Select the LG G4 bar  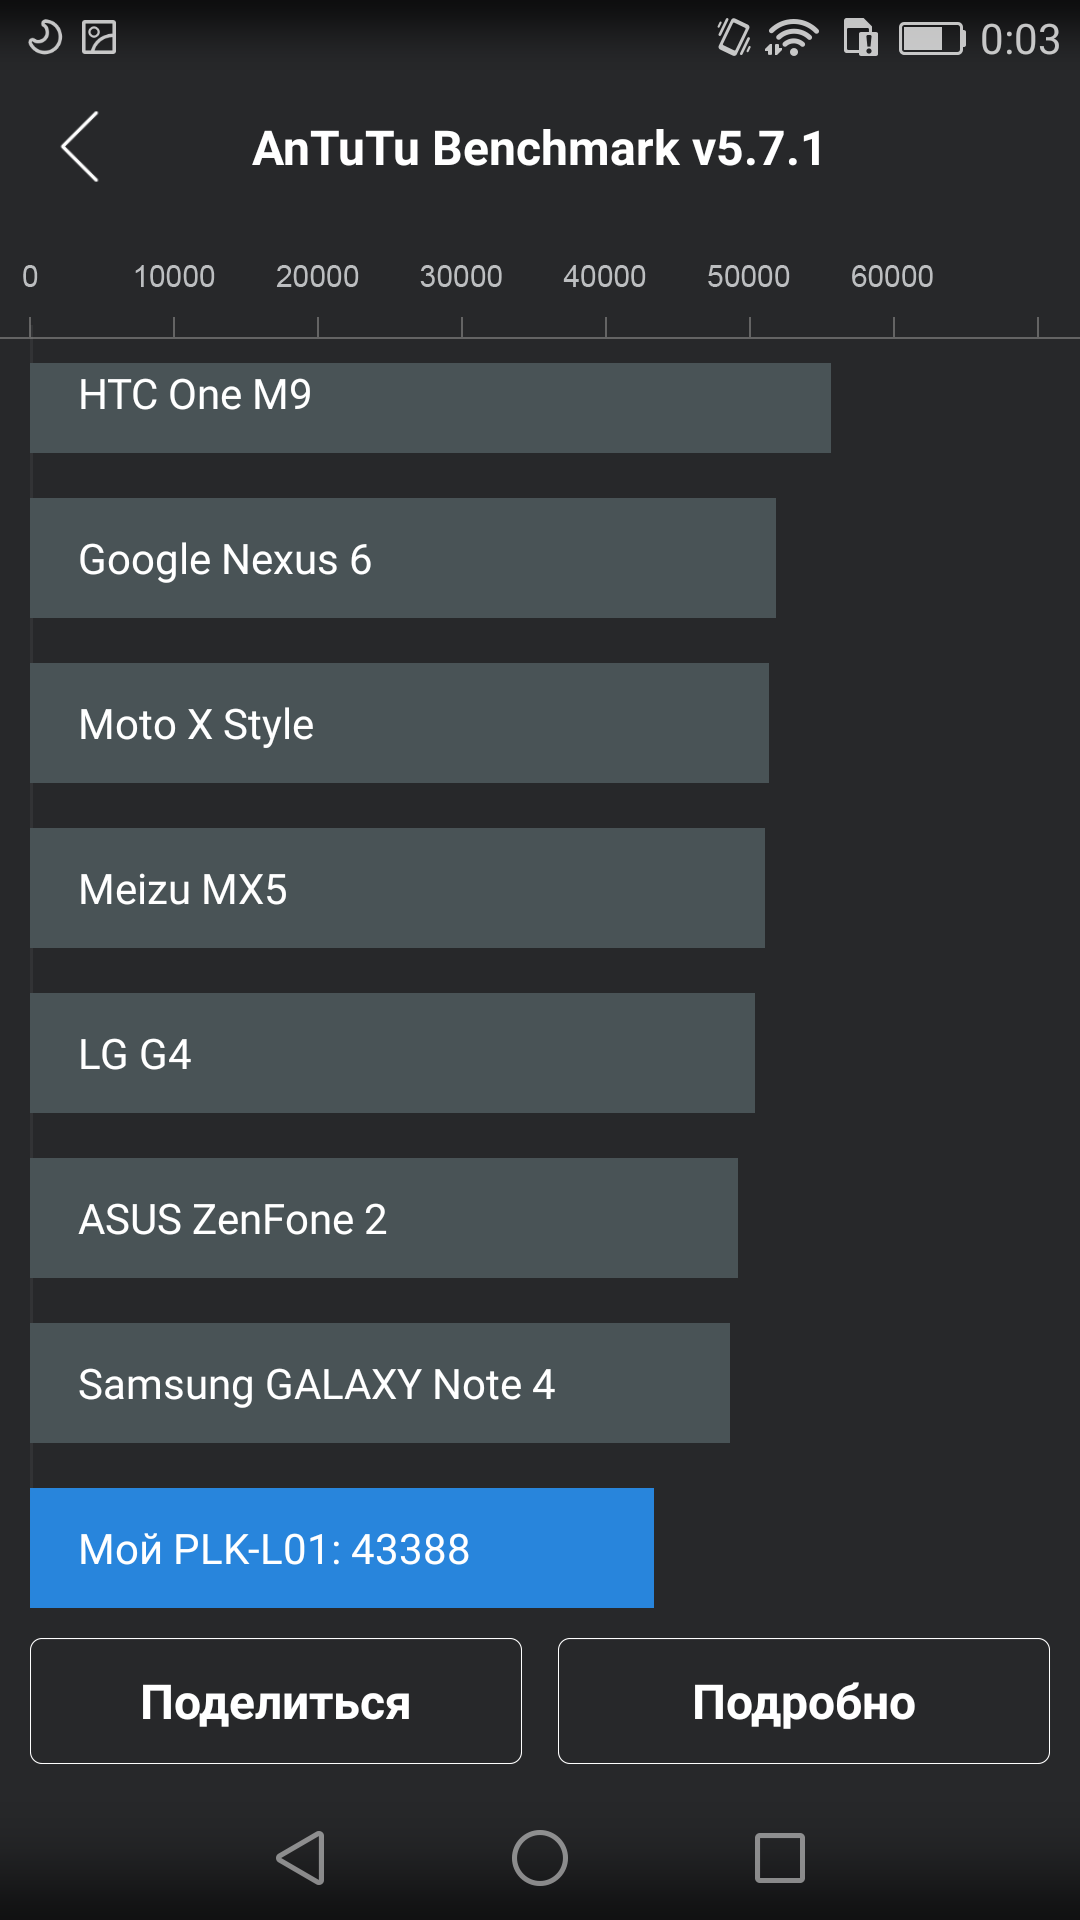(x=392, y=1053)
